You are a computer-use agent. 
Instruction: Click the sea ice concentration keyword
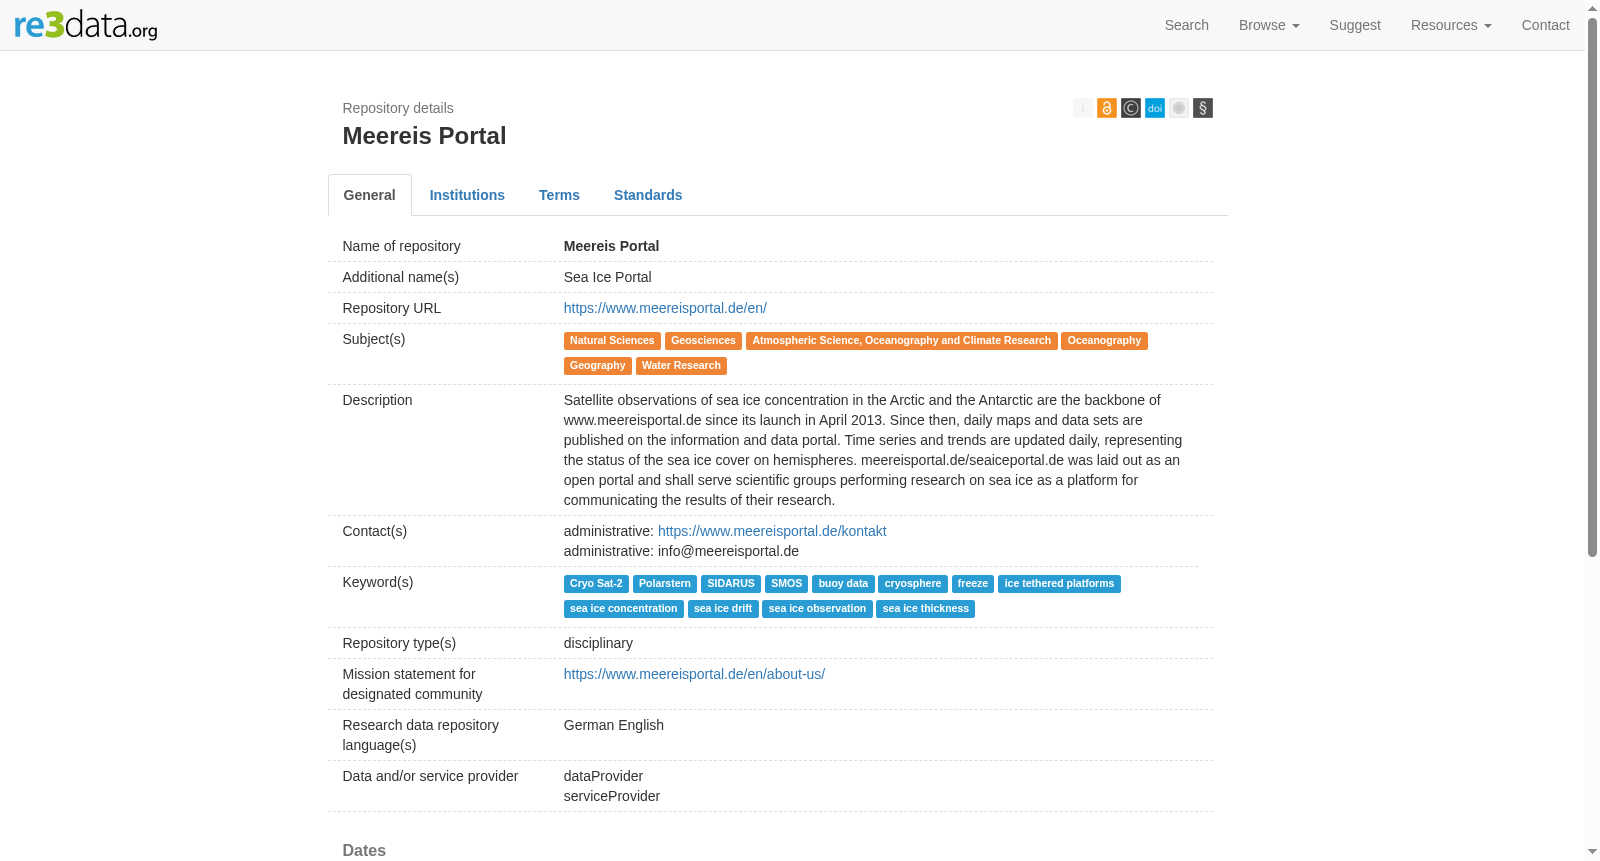coord(624,609)
